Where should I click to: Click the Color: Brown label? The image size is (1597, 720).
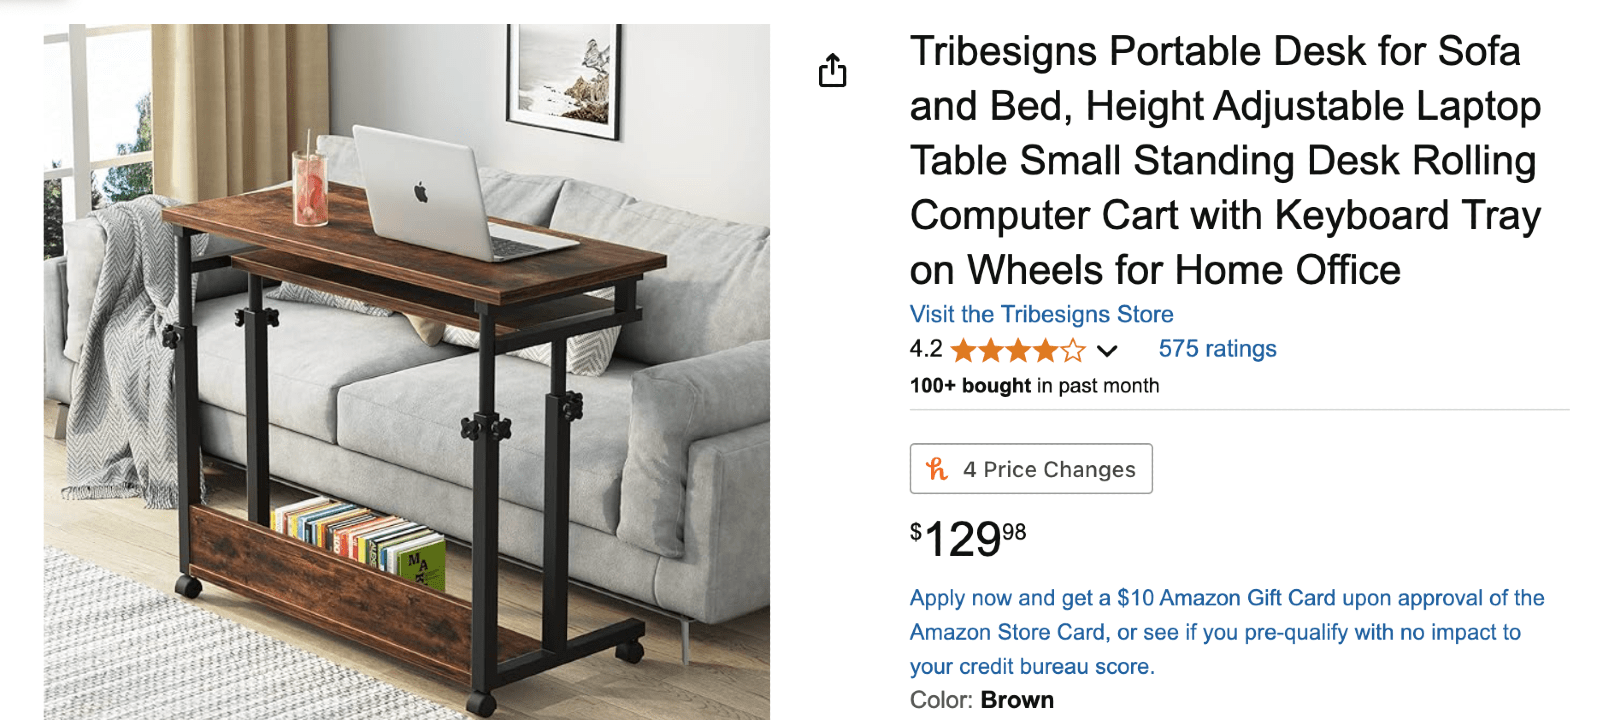[x=981, y=700]
